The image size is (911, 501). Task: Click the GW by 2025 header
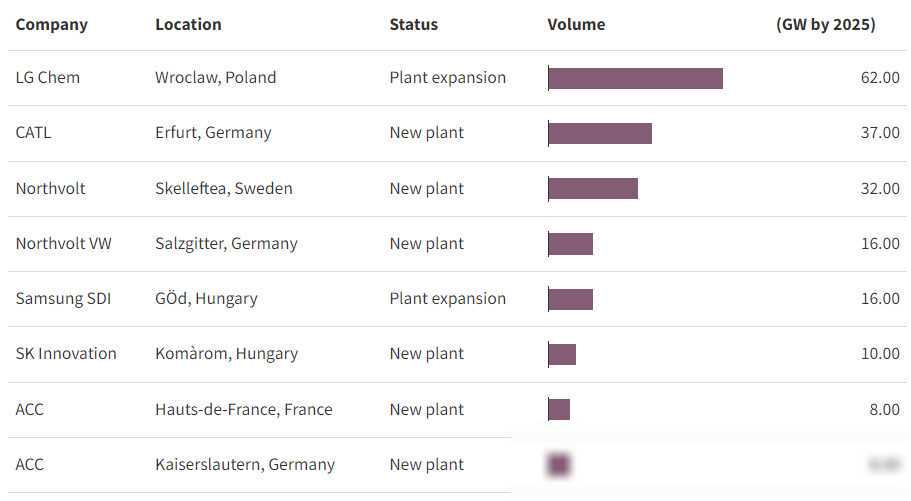point(825,24)
